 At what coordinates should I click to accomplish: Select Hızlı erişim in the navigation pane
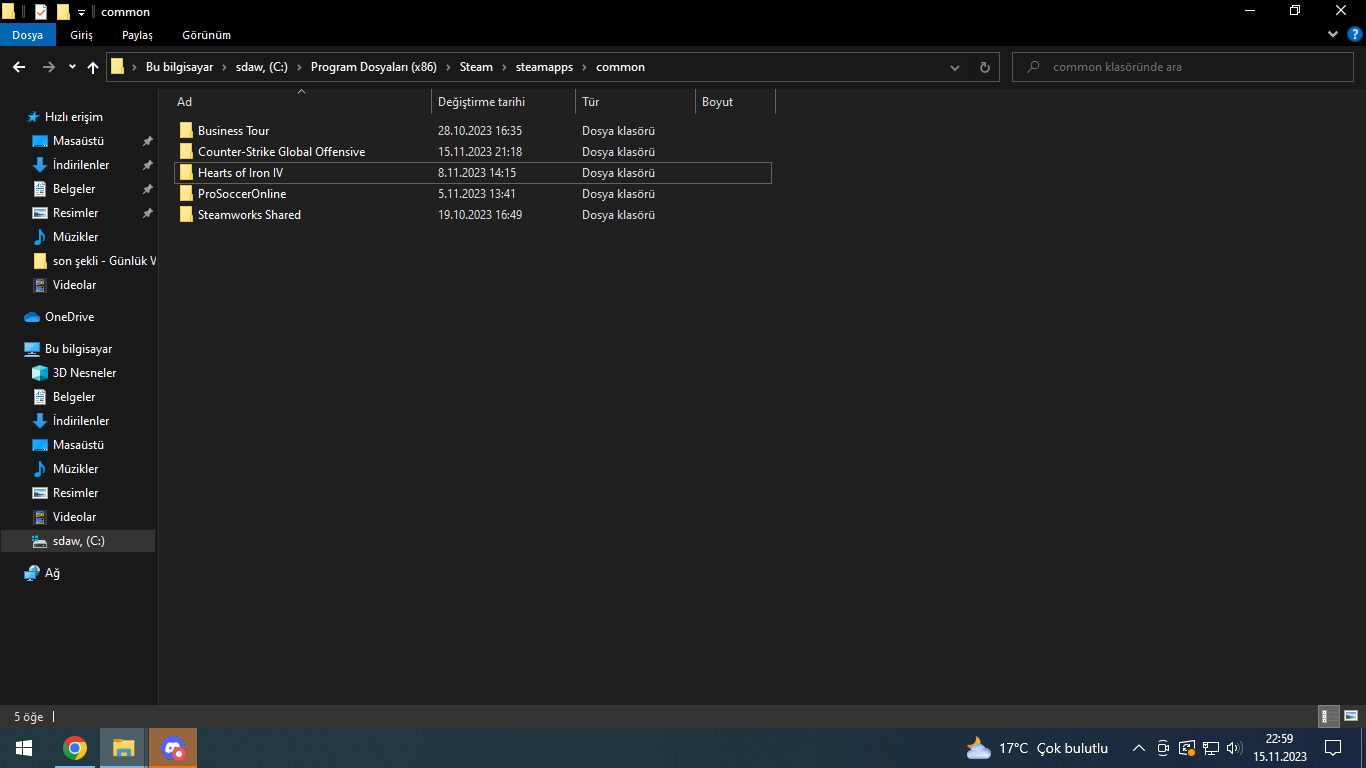(74, 117)
